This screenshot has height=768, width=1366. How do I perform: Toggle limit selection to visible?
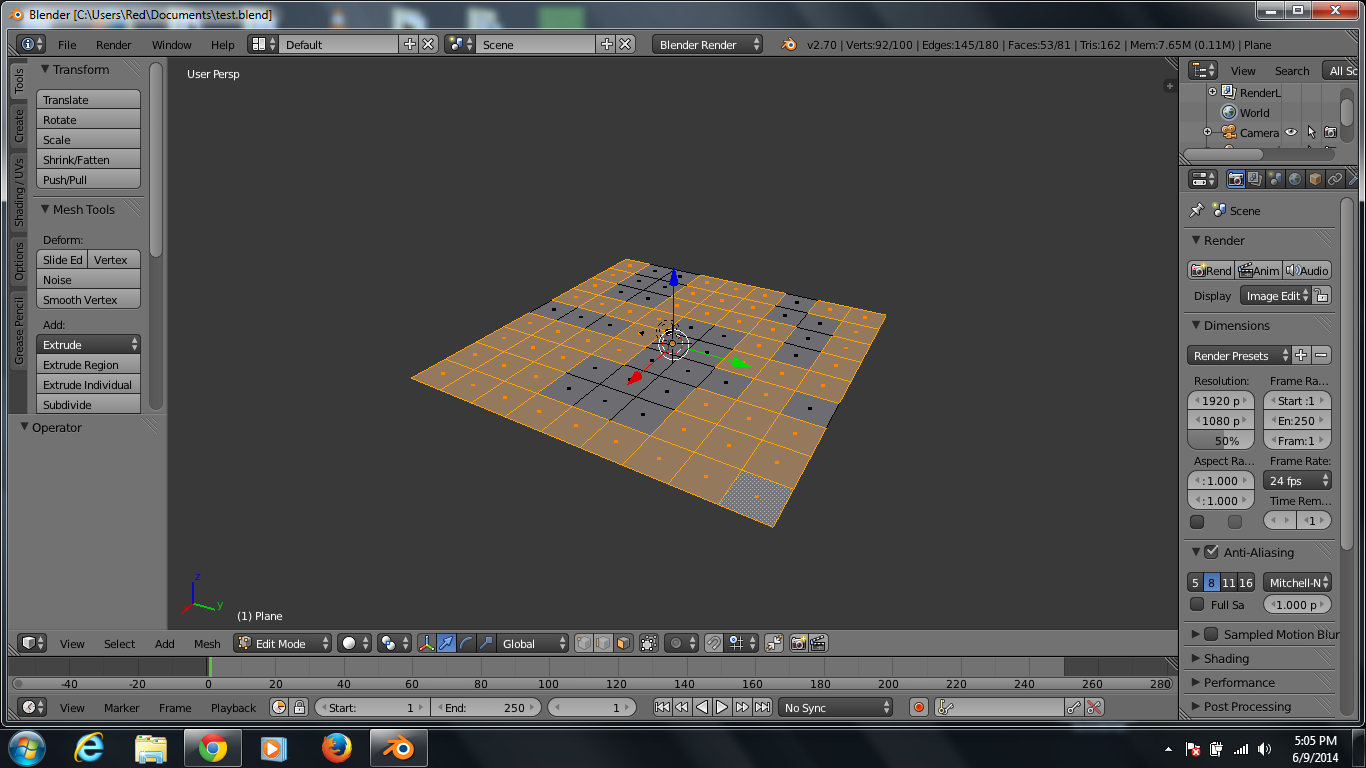point(649,643)
